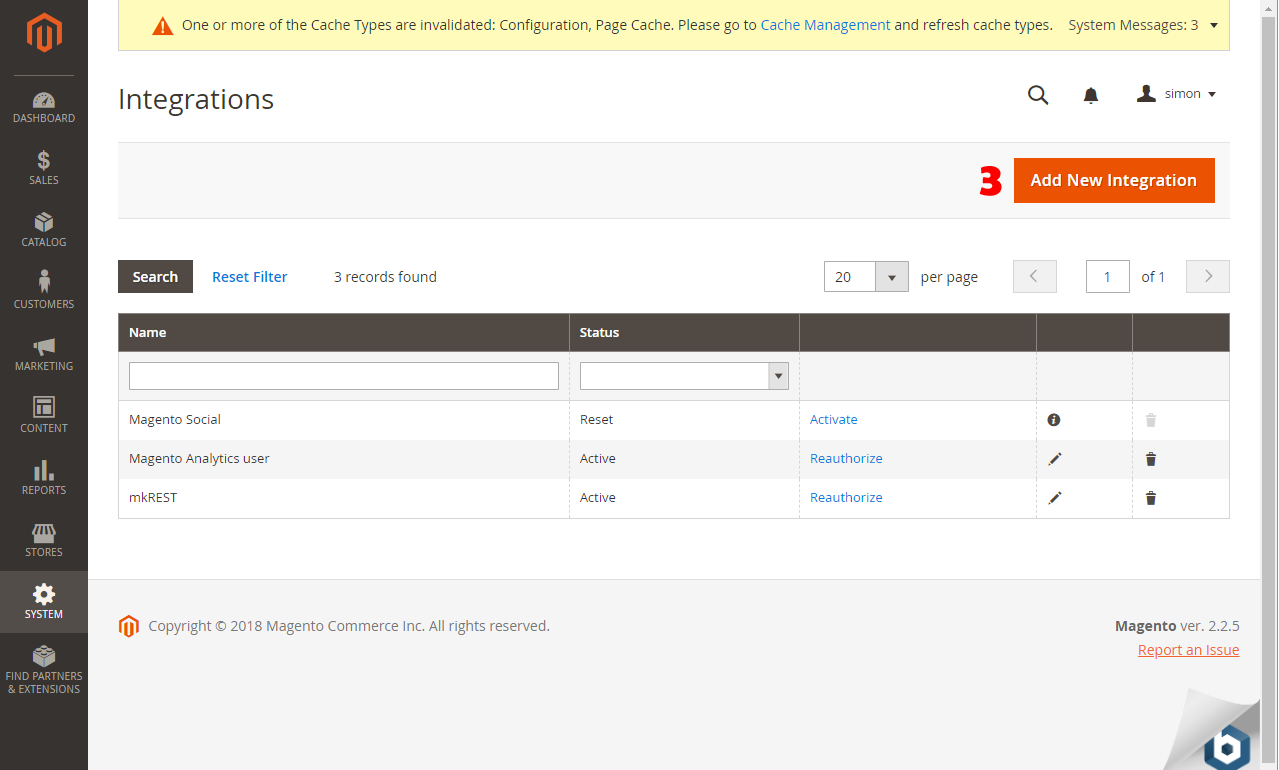This screenshot has width=1279, height=770.
Task: Go to next page arrow
Action: click(x=1208, y=277)
